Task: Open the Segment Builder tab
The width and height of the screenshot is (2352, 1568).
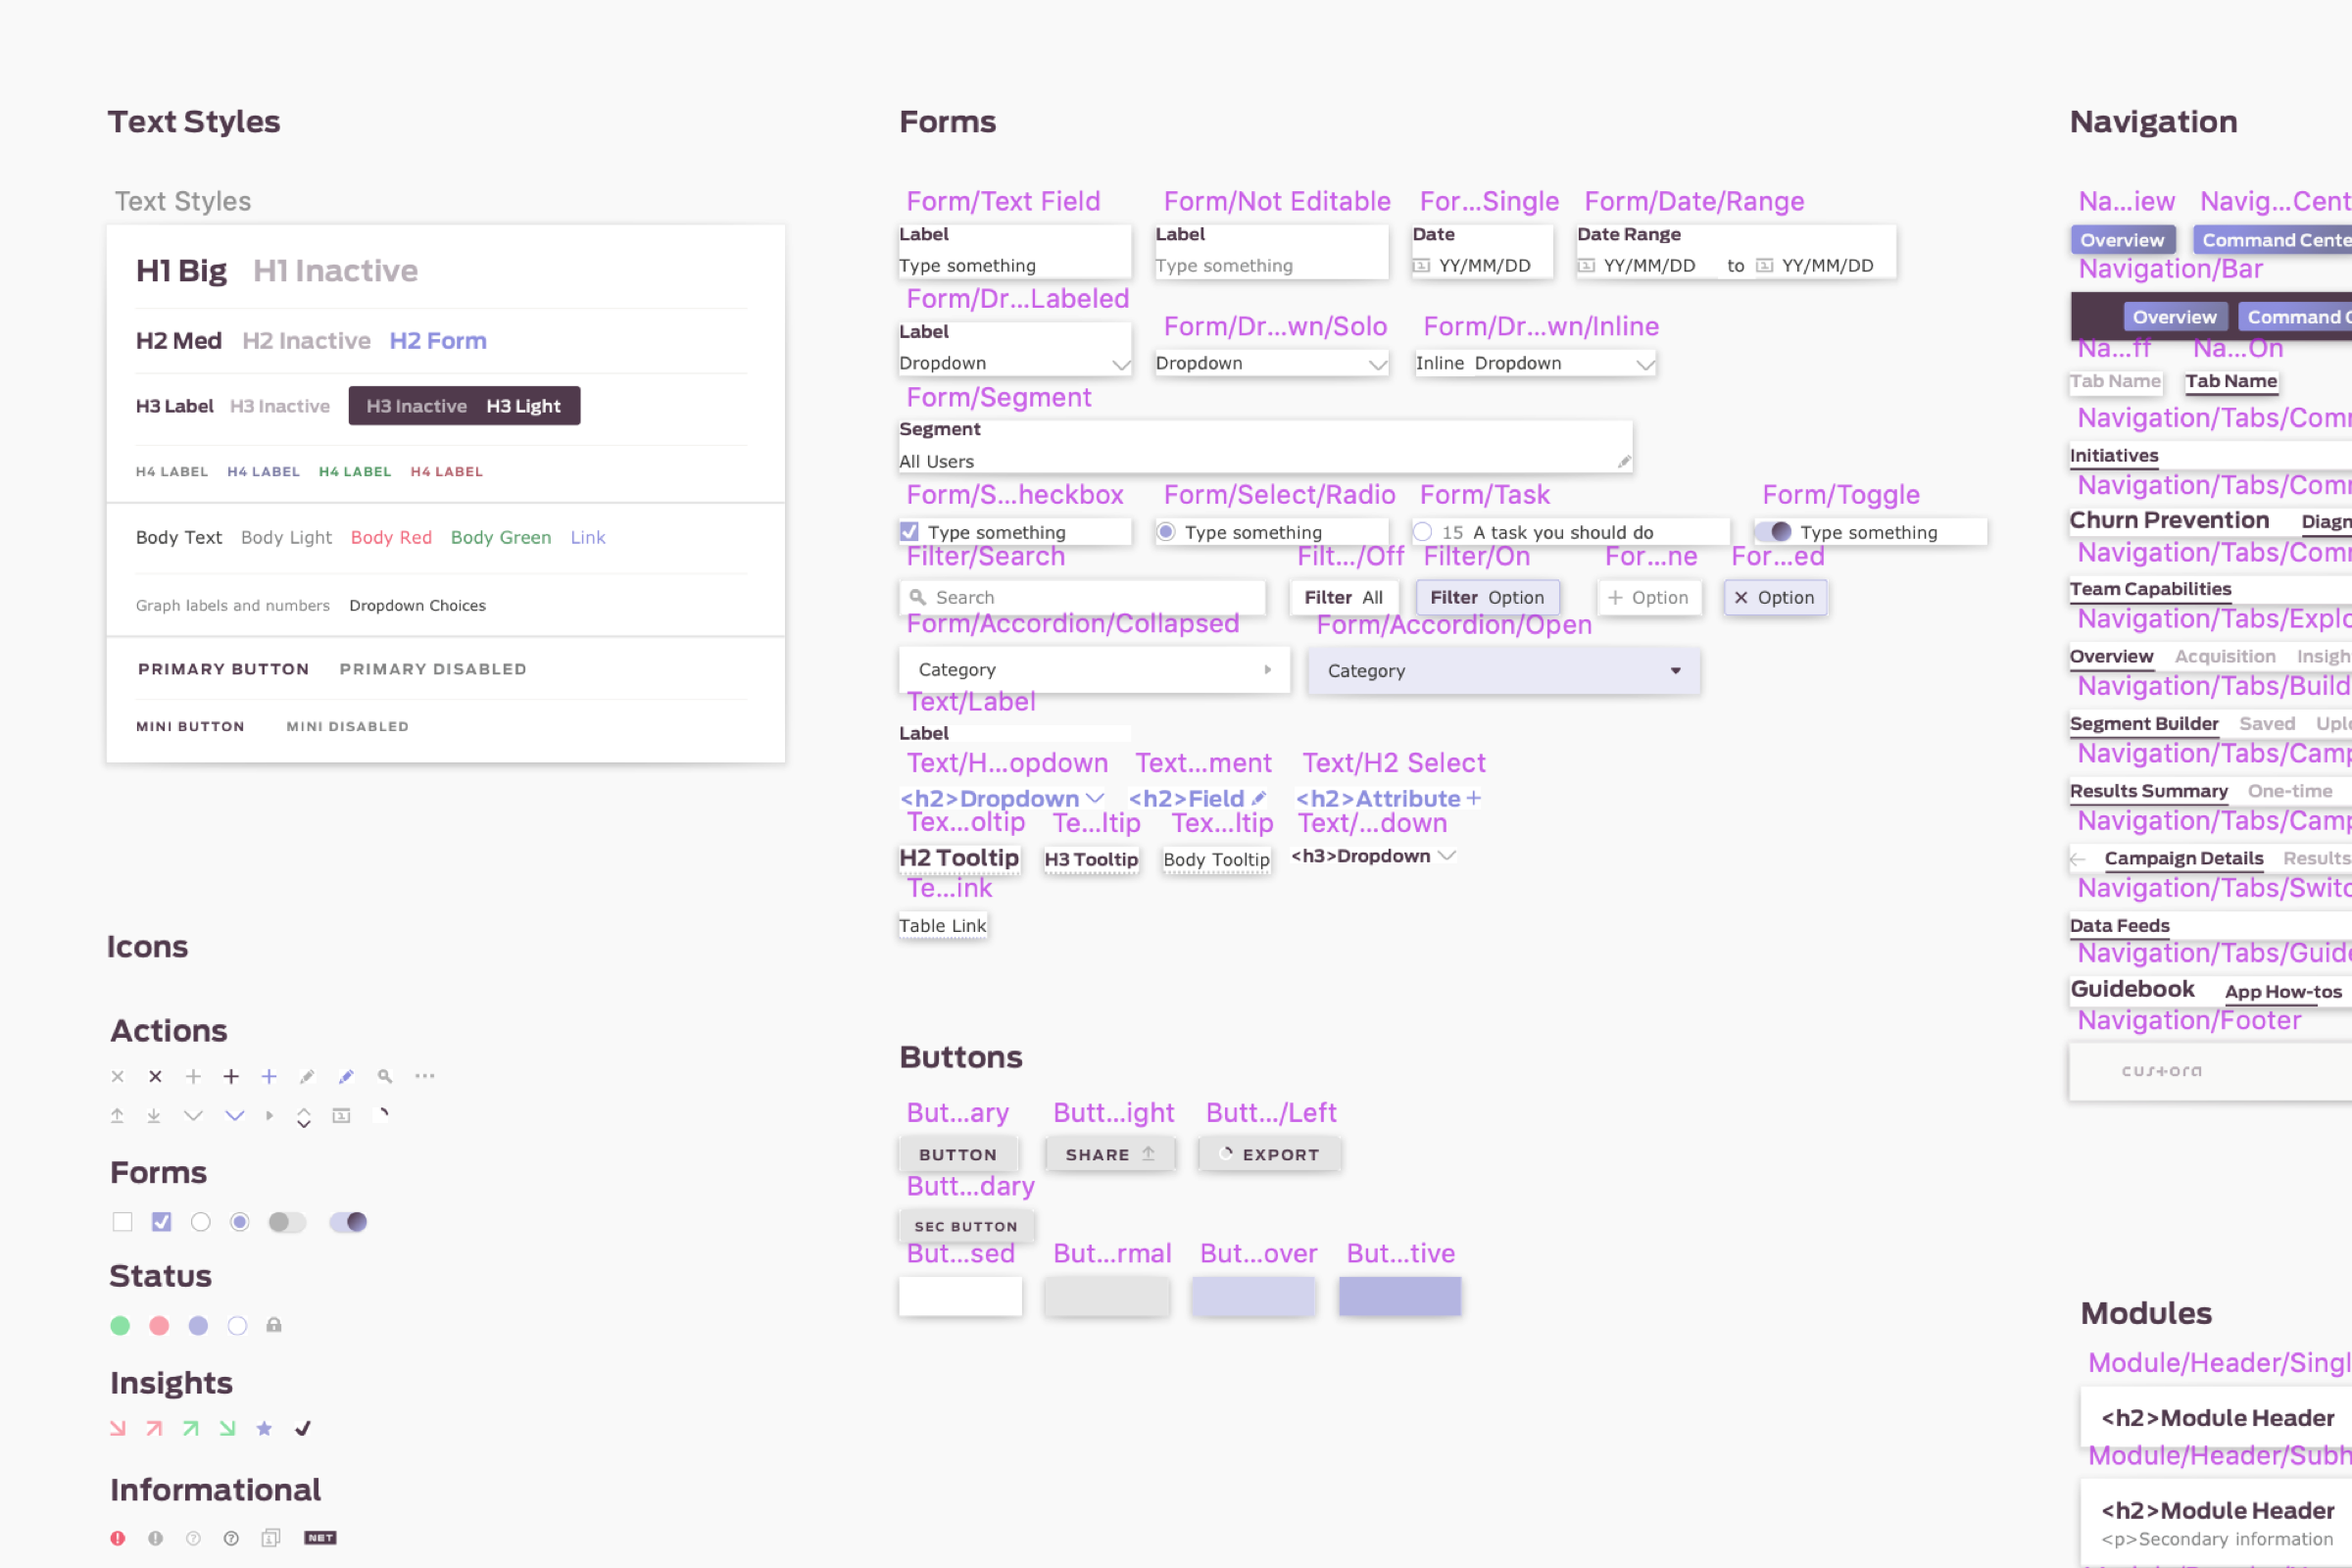Action: tap(2143, 724)
